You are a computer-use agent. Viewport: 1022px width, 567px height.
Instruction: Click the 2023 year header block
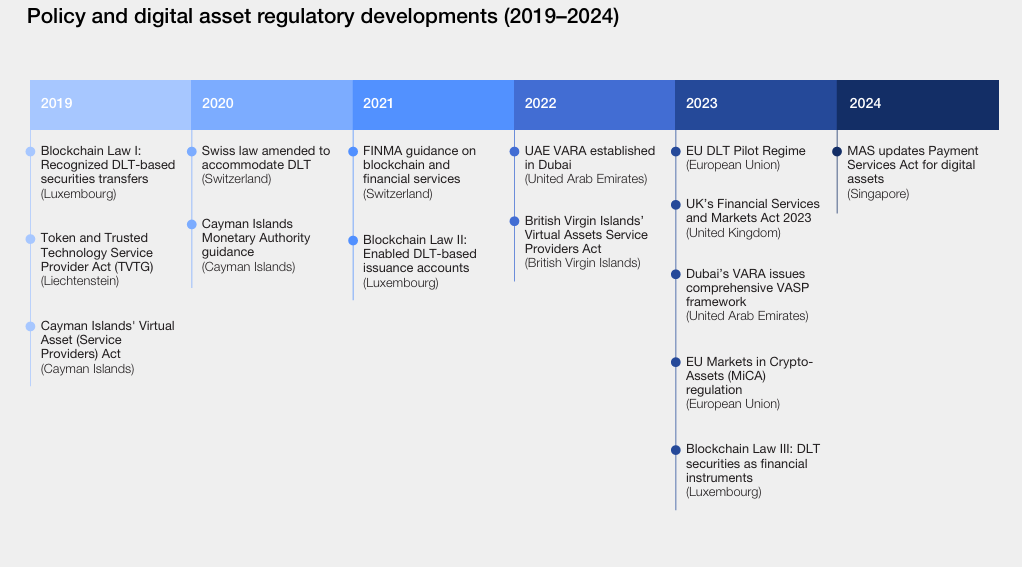click(756, 104)
